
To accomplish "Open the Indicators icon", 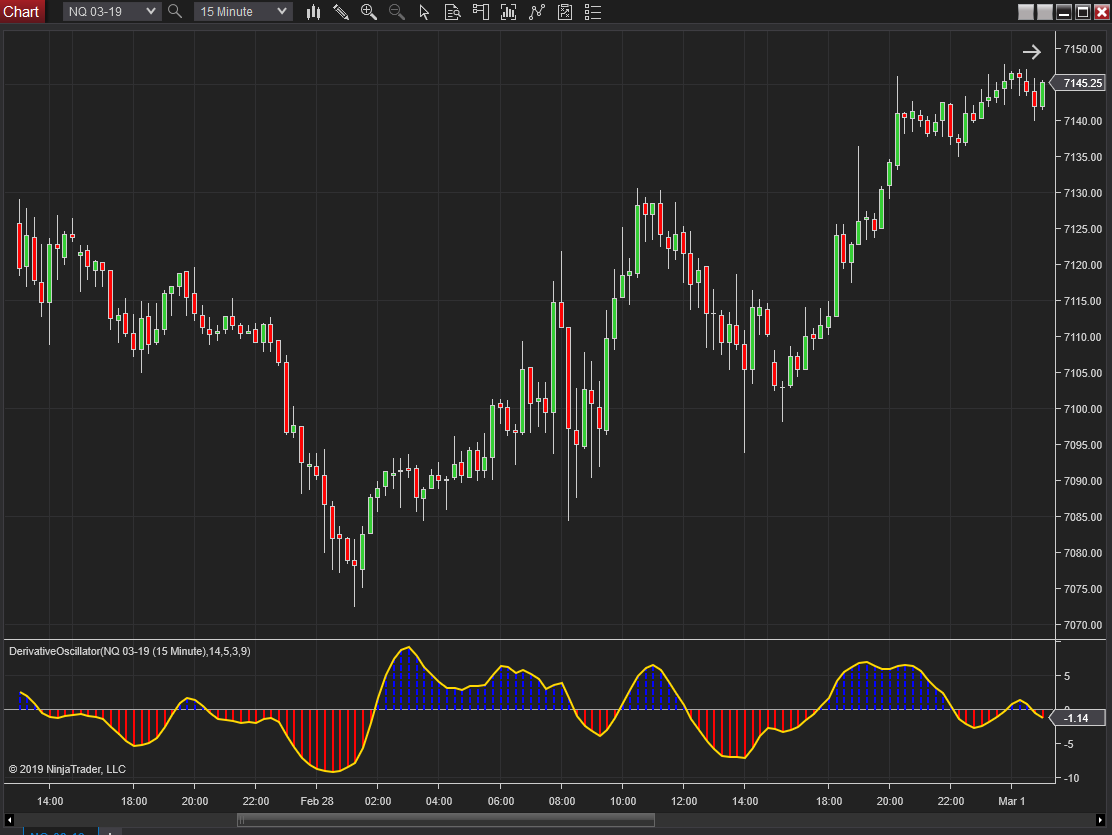I will click(508, 12).
